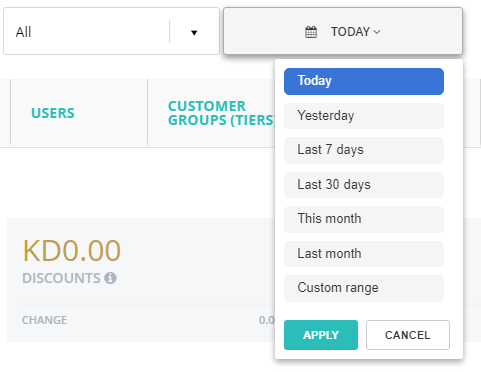The height and width of the screenshot is (372, 481).
Task: Click the KD0.00 discounts amount
Action: click(x=72, y=250)
